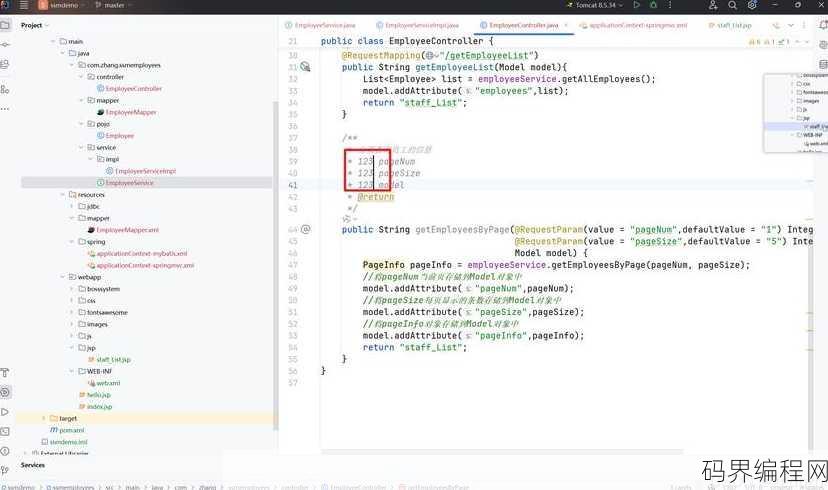The image size is (828, 490).
Task: Collapse the service package
Action: click(x=81, y=147)
